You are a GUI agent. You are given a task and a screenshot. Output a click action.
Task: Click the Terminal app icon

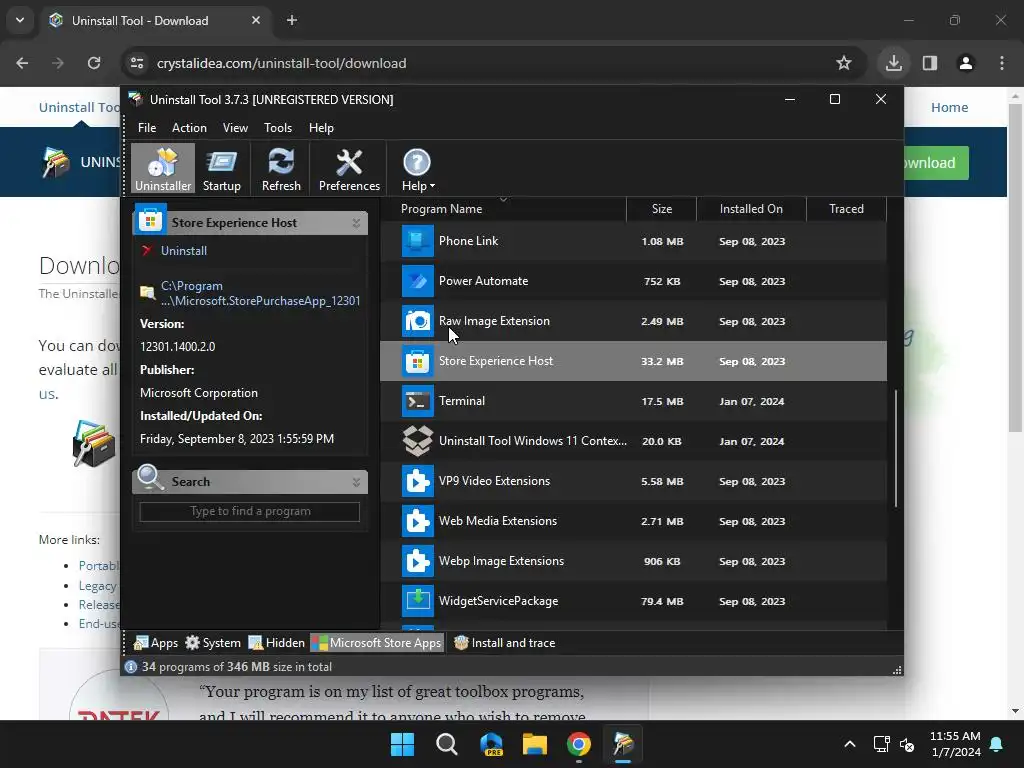coord(417,401)
